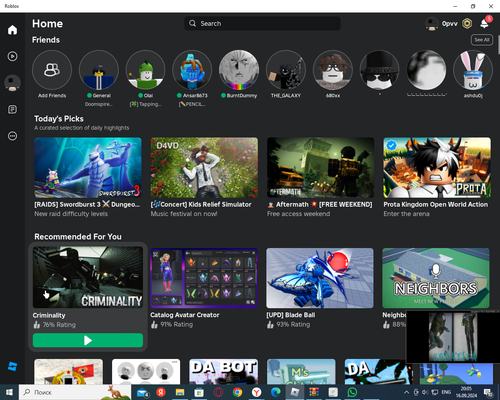Screen dimensions: 500x400
Task: Open the notifications bell icon
Action: click(485, 23)
